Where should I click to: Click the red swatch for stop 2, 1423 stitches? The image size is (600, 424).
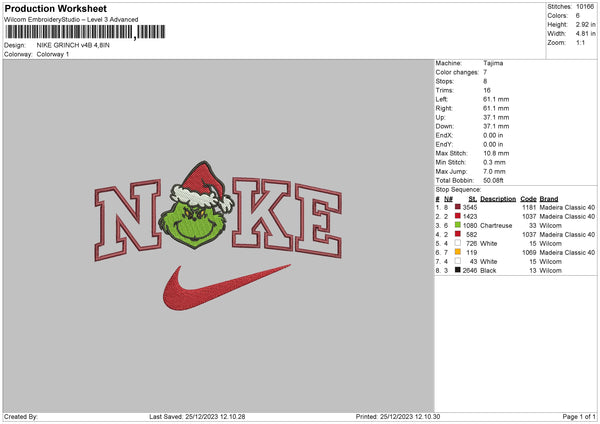pos(457,216)
